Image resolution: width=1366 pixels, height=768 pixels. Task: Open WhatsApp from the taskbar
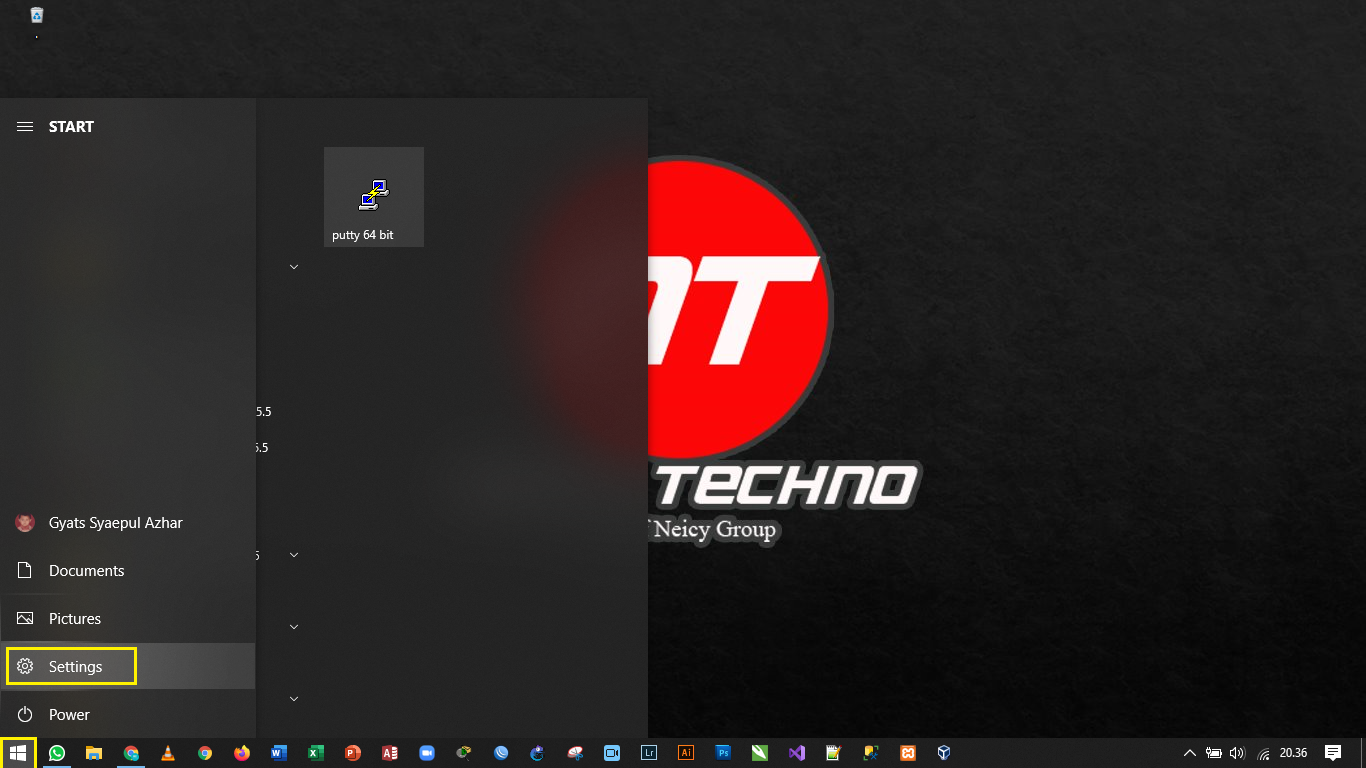pos(57,753)
